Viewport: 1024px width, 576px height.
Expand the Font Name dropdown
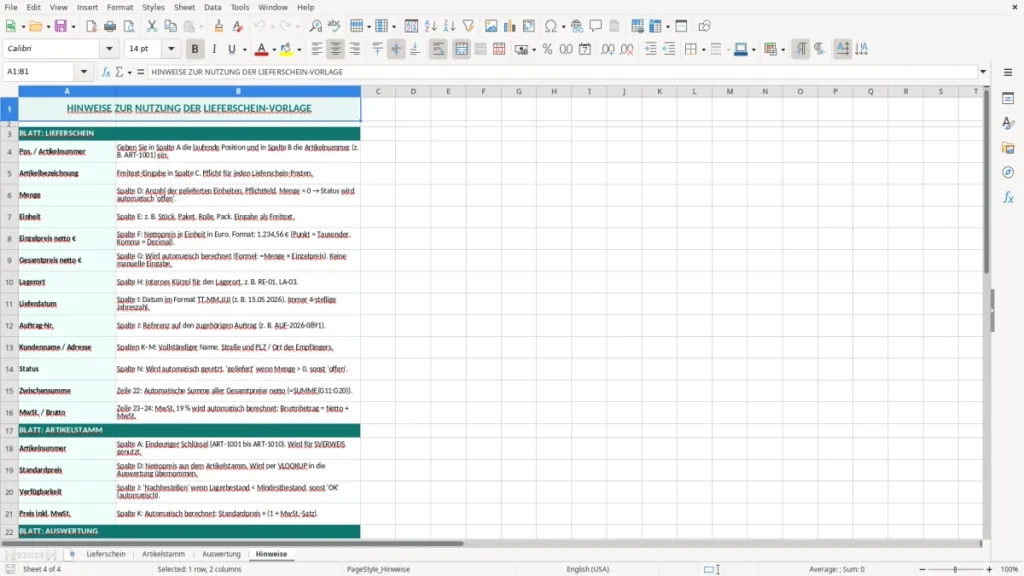109,48
